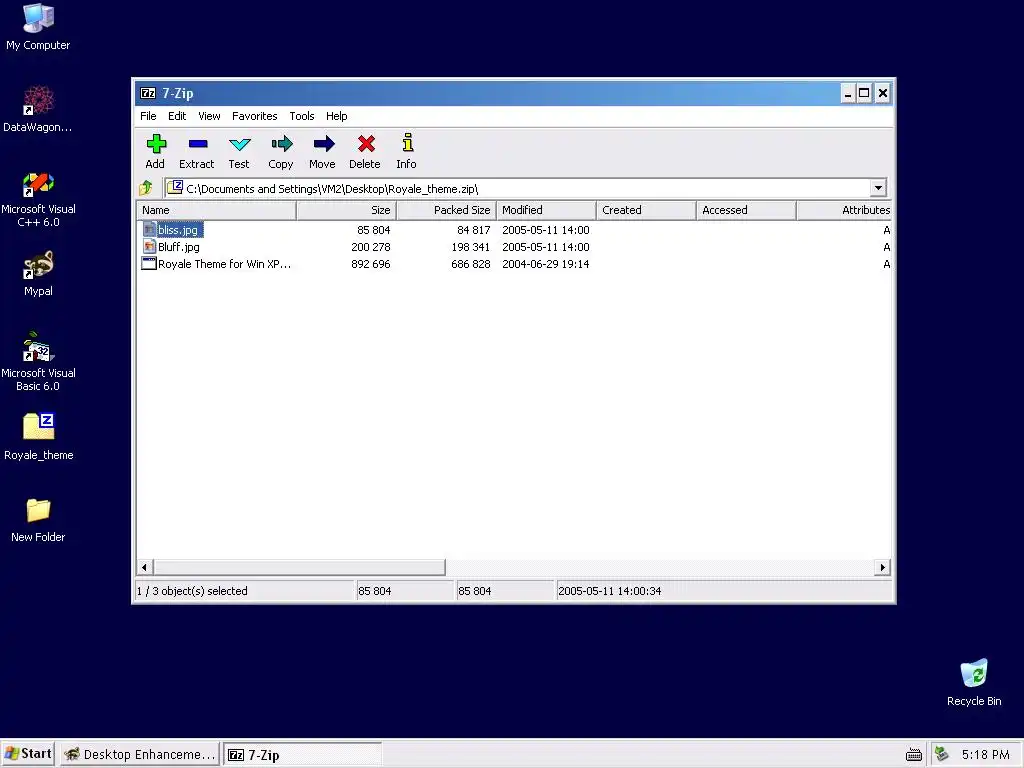Screen dimensions: 1024x768
Task: Sort by the Size column header
Action: [x=346, y=210]
